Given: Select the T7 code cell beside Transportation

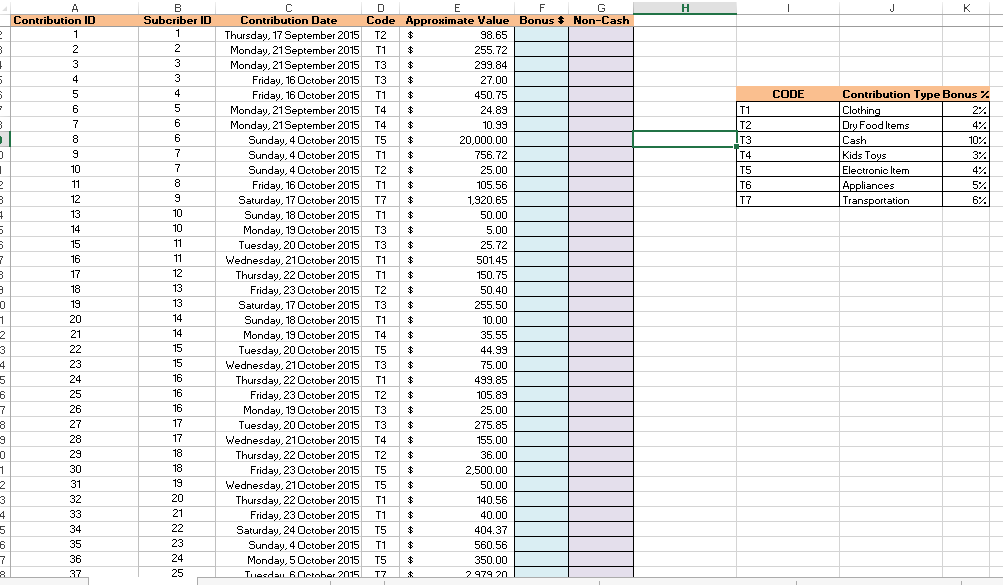Looking at the screenshot, I should (x=788, y=200).
